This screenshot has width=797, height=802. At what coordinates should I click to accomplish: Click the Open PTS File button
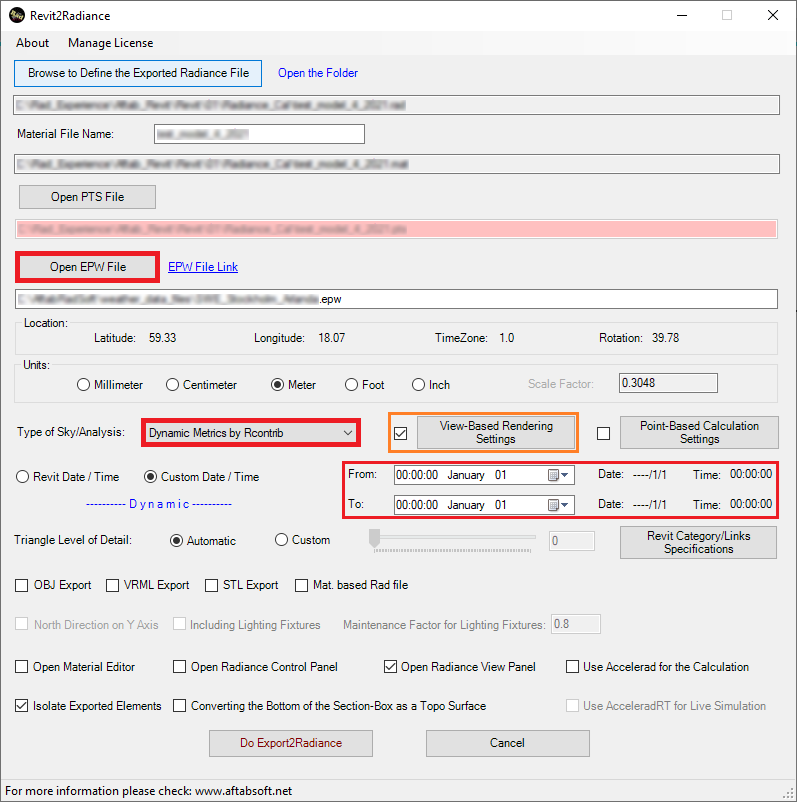87,197
